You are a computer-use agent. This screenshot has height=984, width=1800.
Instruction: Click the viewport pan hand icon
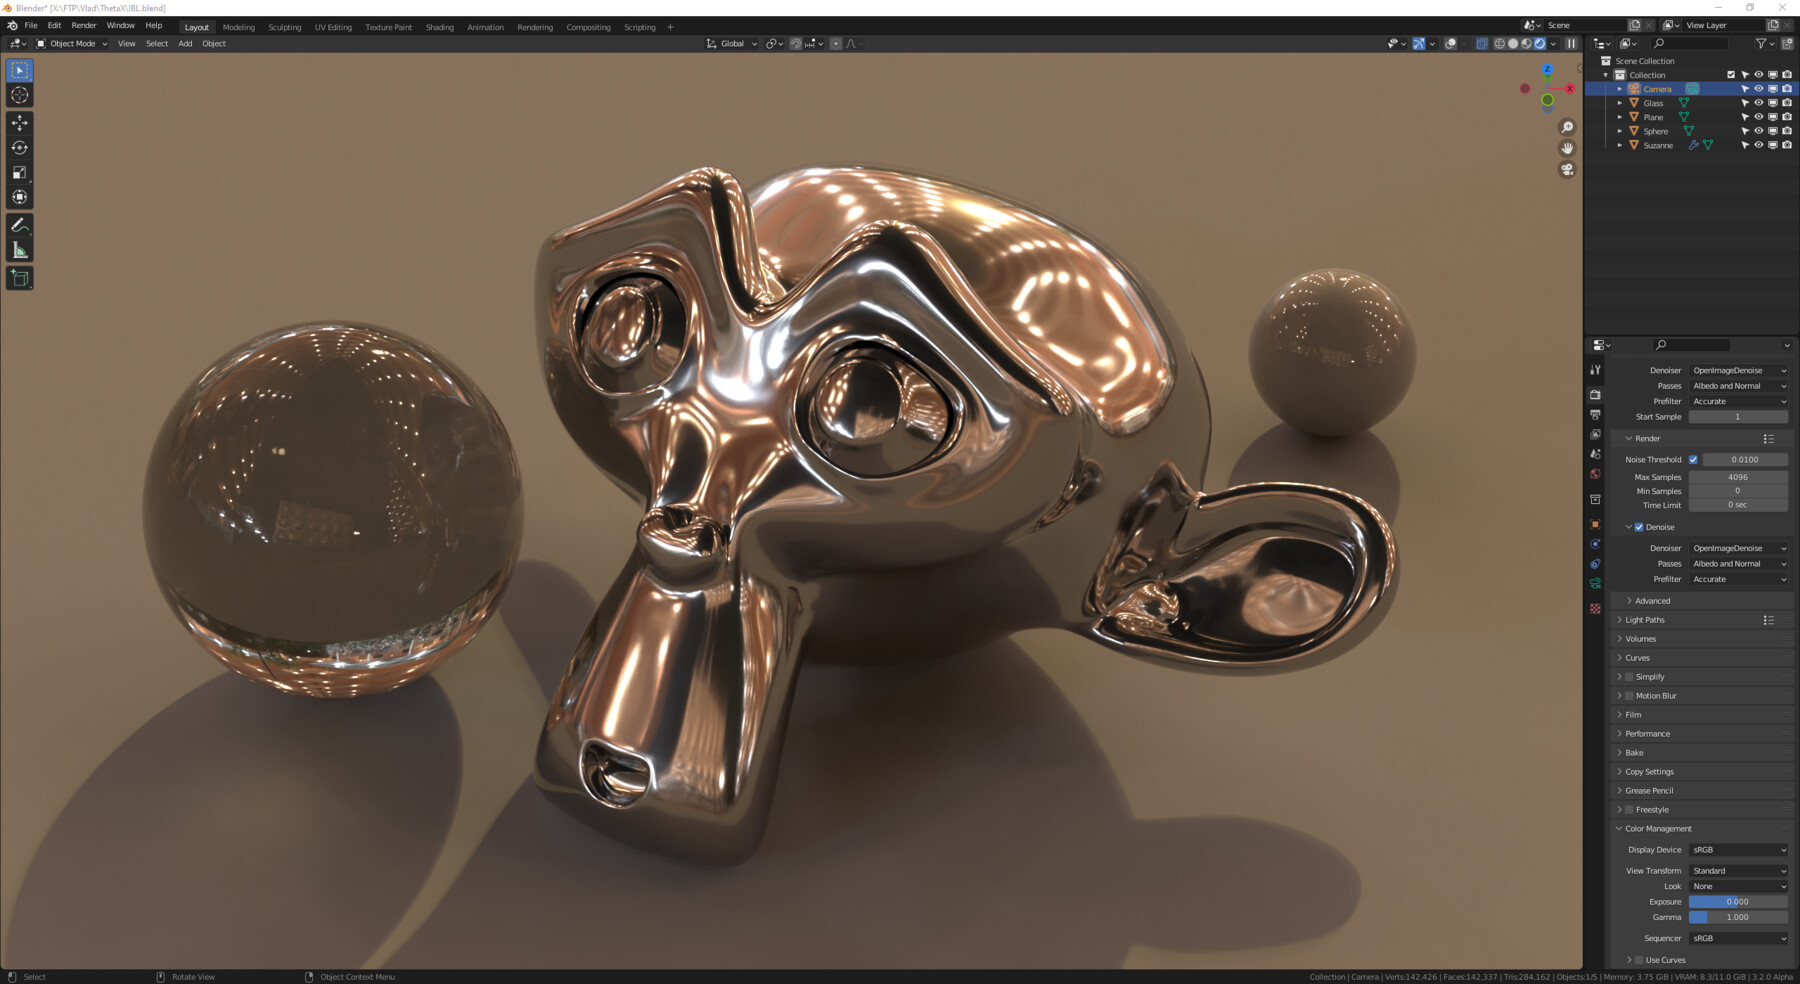(x=1567, y=148)
